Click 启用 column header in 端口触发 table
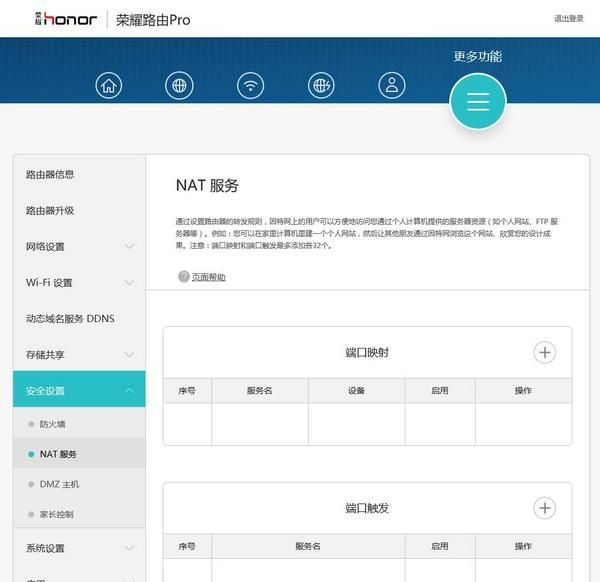The width and height of the screenshot is (600, 582). click(x=440, y=546)
